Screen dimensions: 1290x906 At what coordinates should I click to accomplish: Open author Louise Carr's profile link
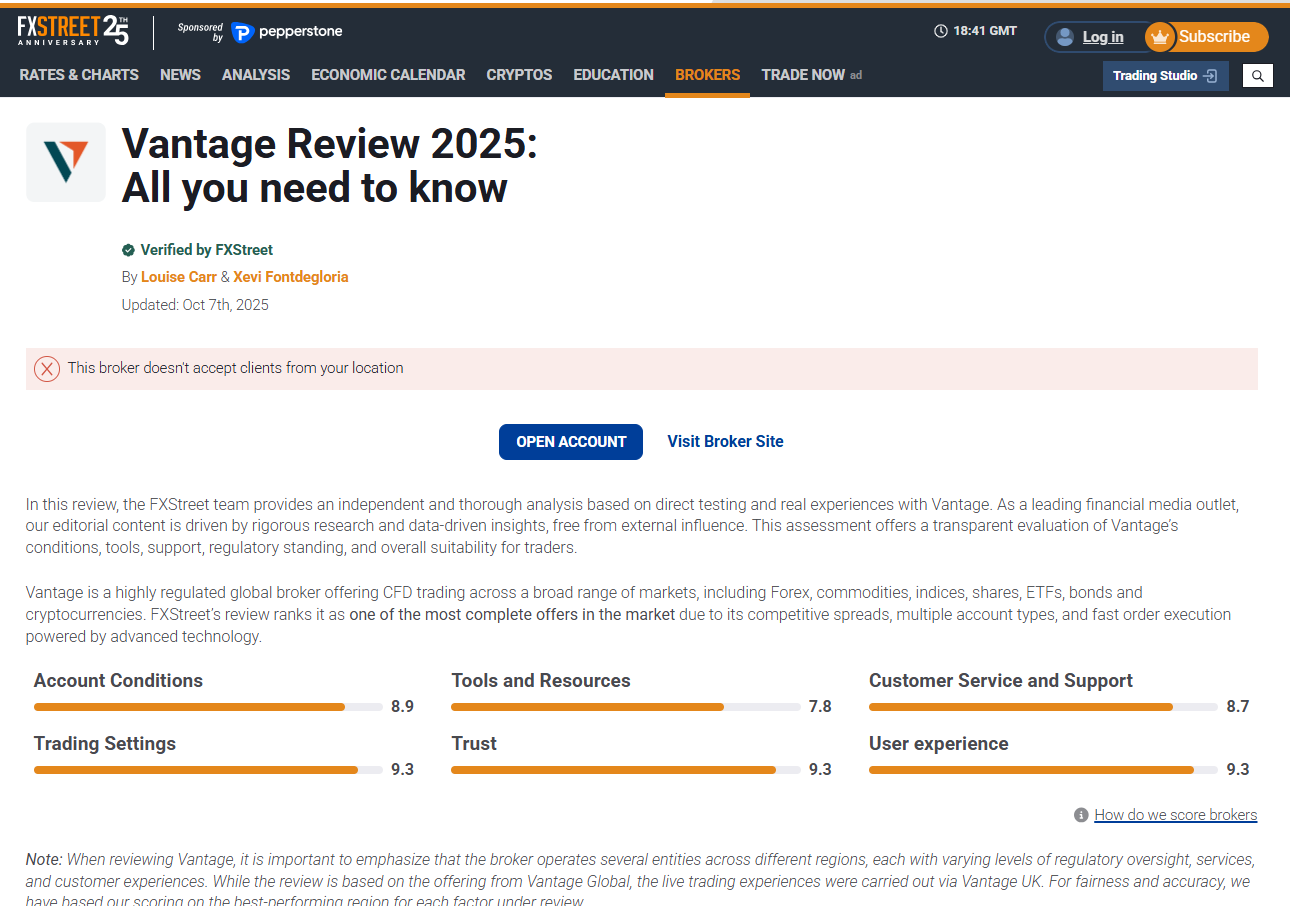pos(179,277)
